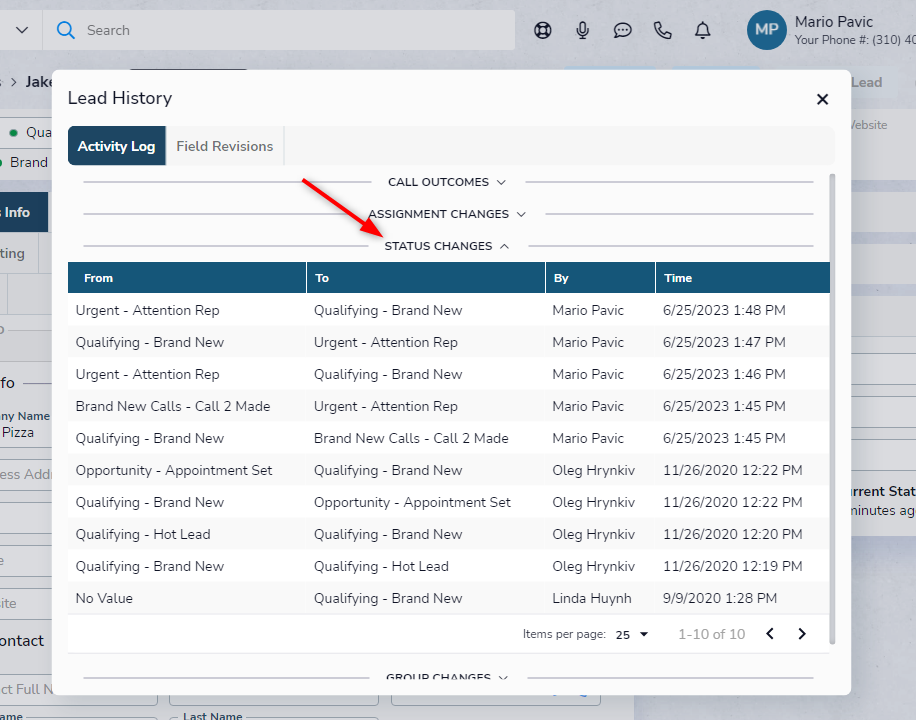Expand the Group Changes section
Viewport: 916px width, 720px height.
tap(447, 677)
